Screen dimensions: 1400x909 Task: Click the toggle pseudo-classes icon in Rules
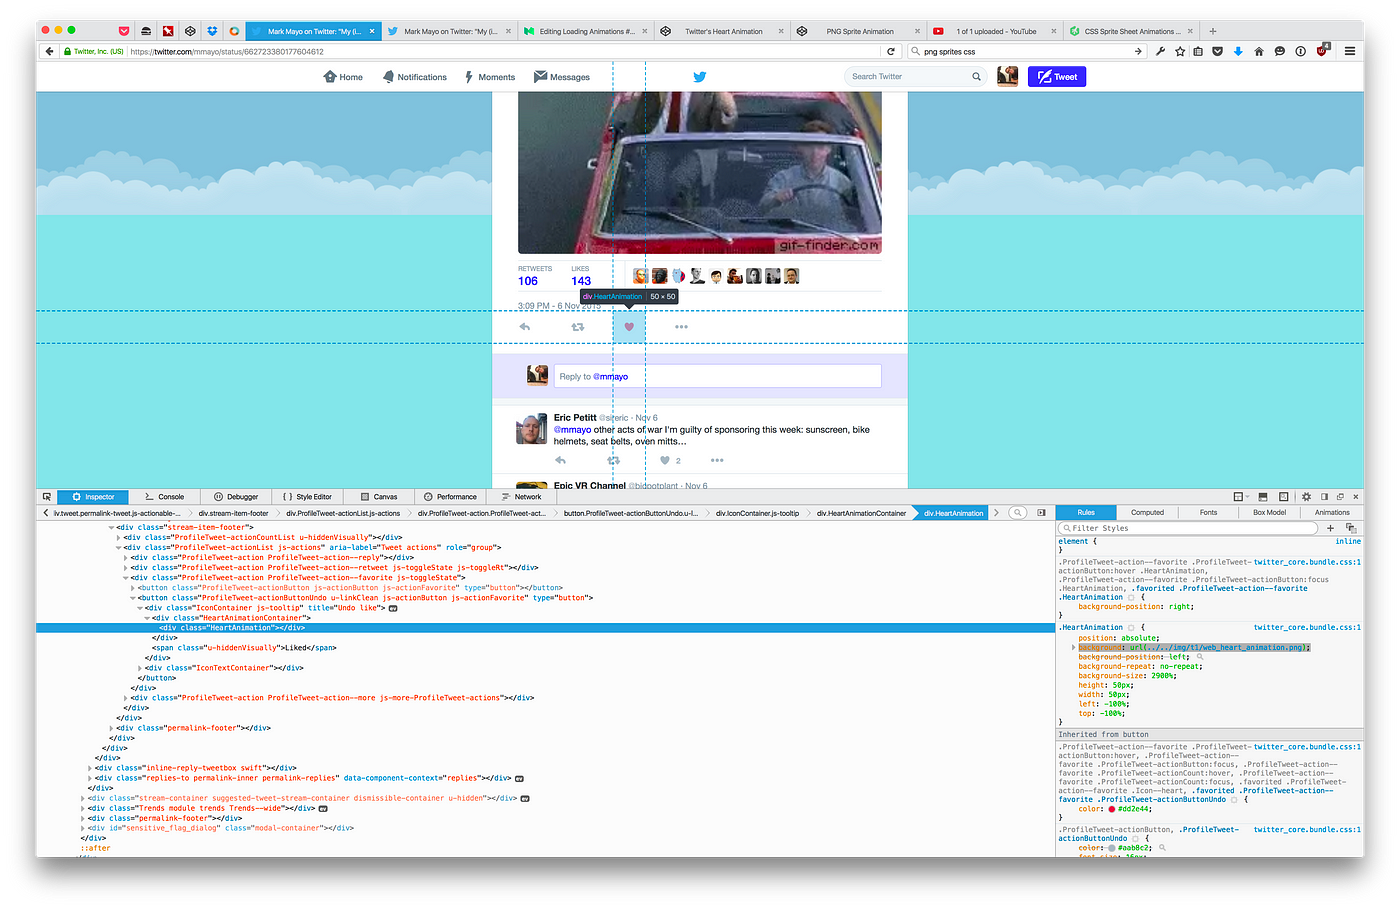[x=1350, y=528]
